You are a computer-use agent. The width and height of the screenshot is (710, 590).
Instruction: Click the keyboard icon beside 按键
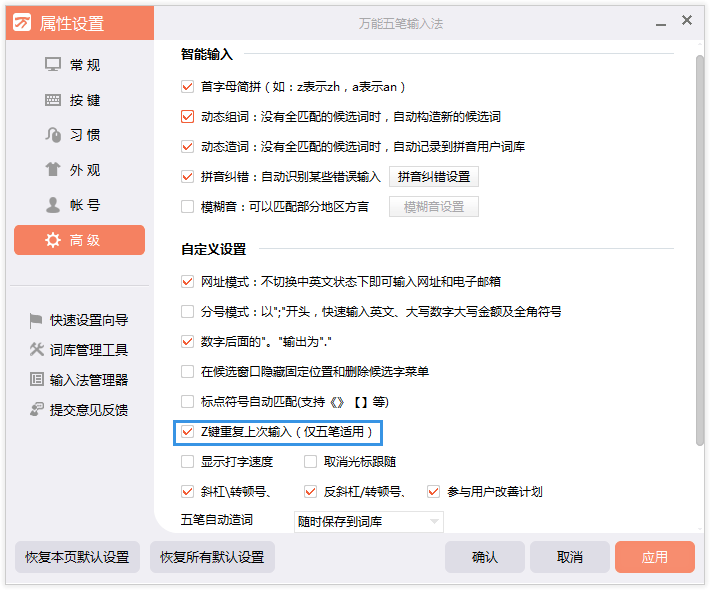(x=53, y=100)
